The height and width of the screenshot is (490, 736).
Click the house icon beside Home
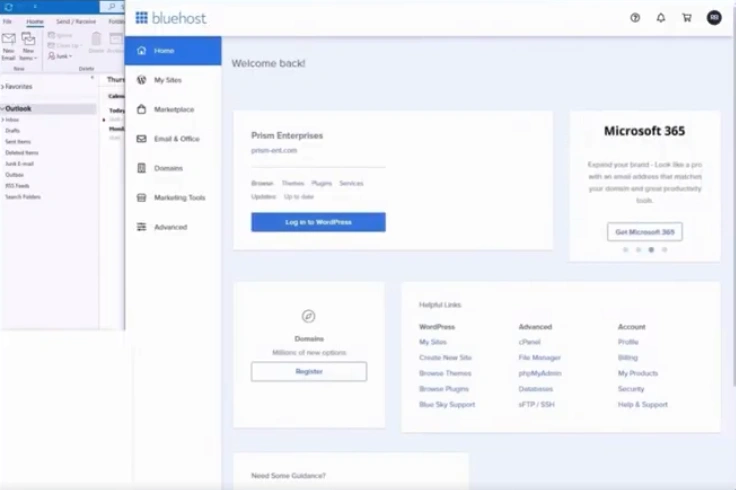pos(141,50)
